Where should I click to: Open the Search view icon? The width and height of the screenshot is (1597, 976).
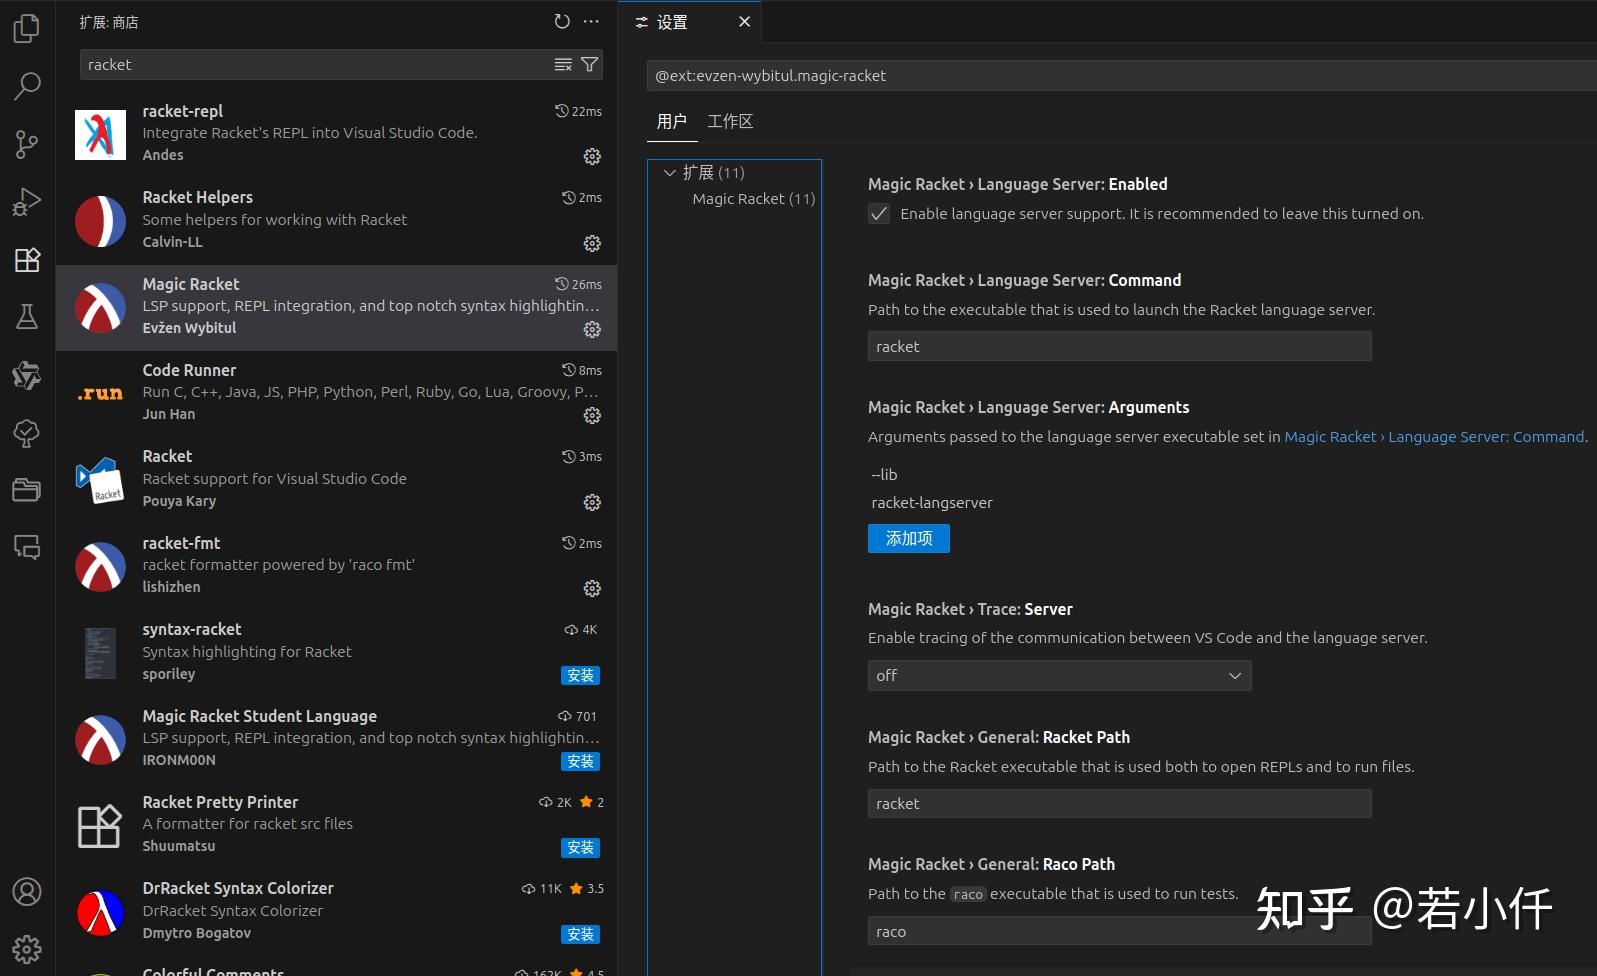[27, 86]
